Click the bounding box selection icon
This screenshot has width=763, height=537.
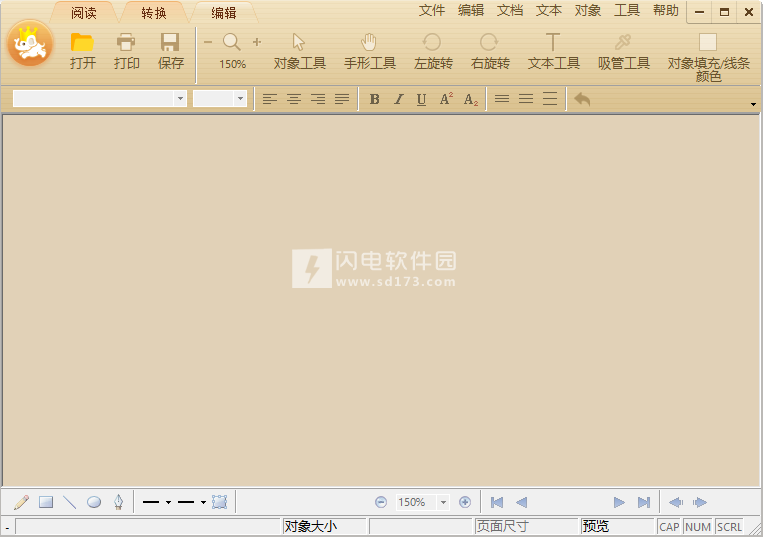219,502
